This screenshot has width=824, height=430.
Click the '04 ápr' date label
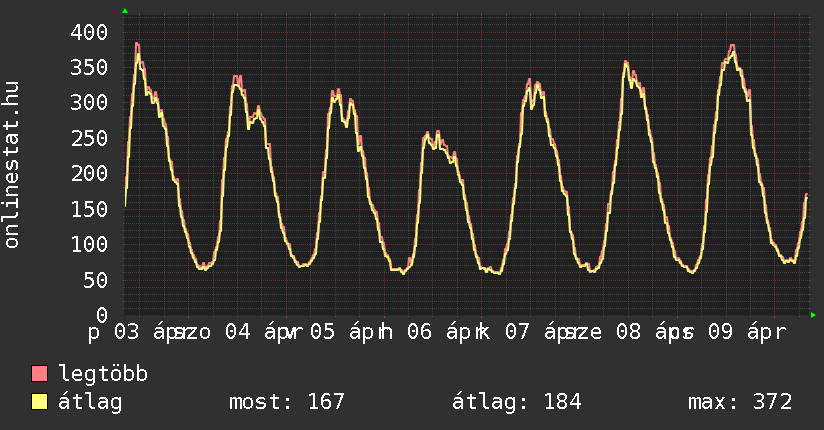251,332
